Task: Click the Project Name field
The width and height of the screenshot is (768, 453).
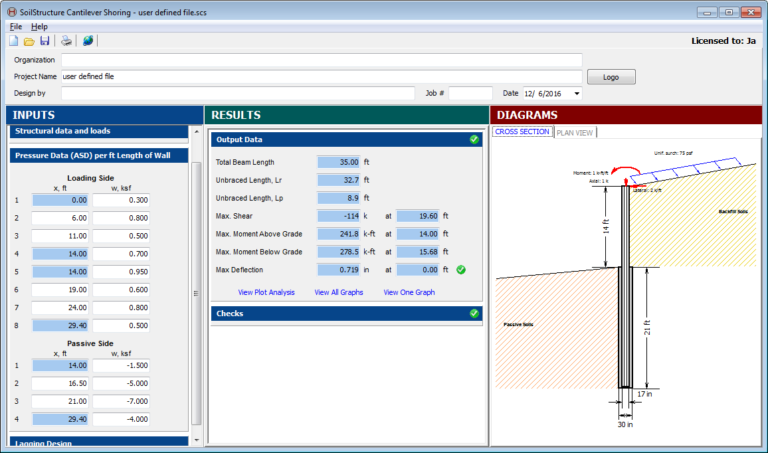Action: [x=321, y=77]
